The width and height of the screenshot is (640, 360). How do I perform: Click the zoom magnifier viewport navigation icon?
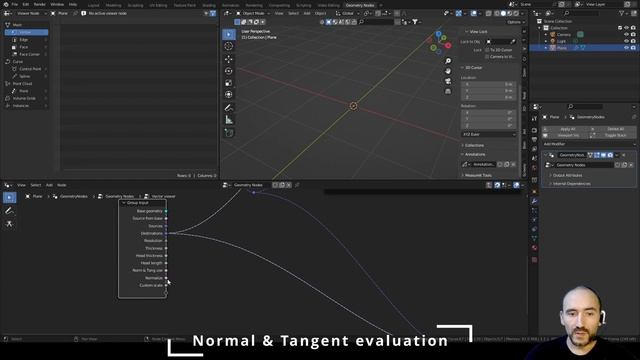pos(448,61)
